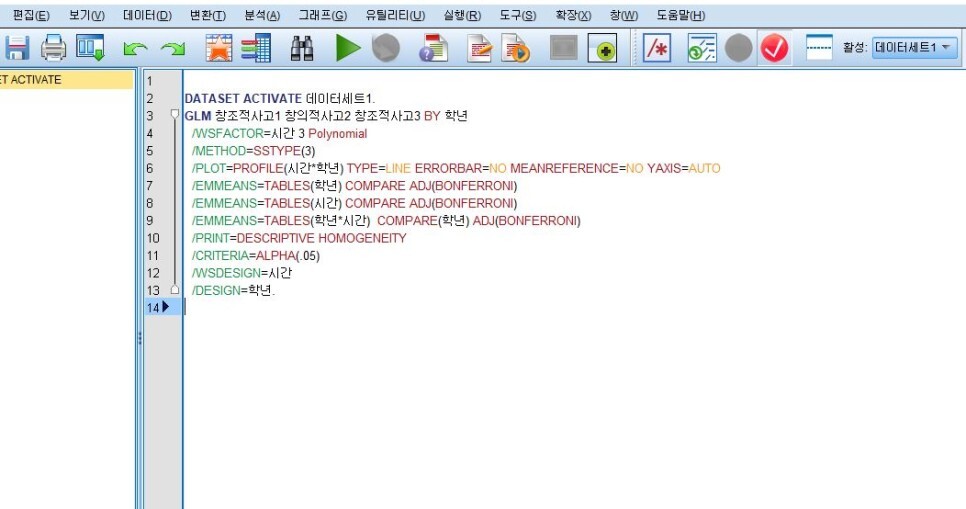Print the syntax using the printer icon
Image resolution: width=966 pixels, height=509 pixels.
(x=54, y=48)
